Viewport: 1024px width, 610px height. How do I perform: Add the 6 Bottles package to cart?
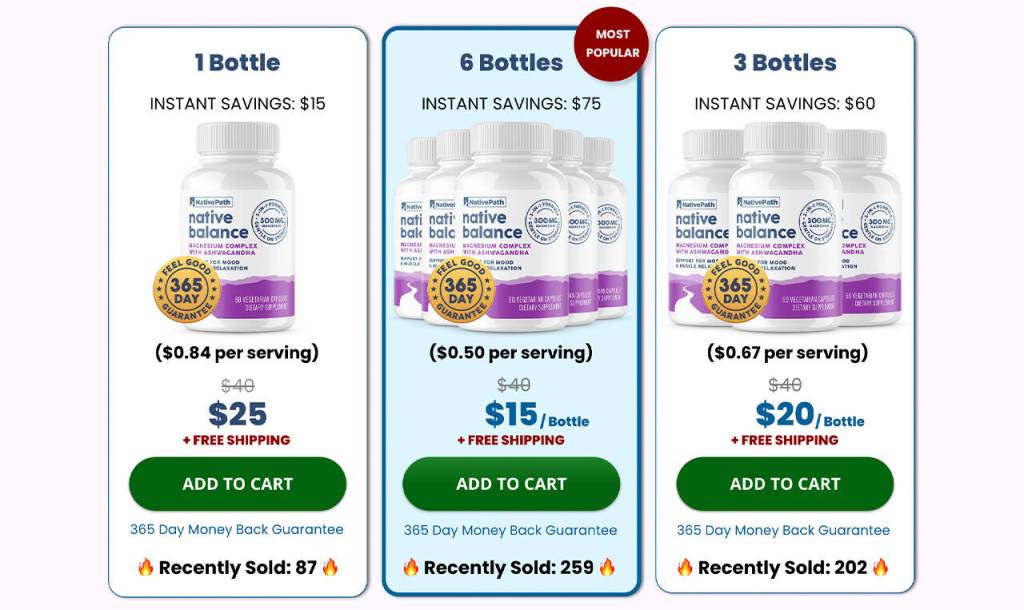point(511,484)
